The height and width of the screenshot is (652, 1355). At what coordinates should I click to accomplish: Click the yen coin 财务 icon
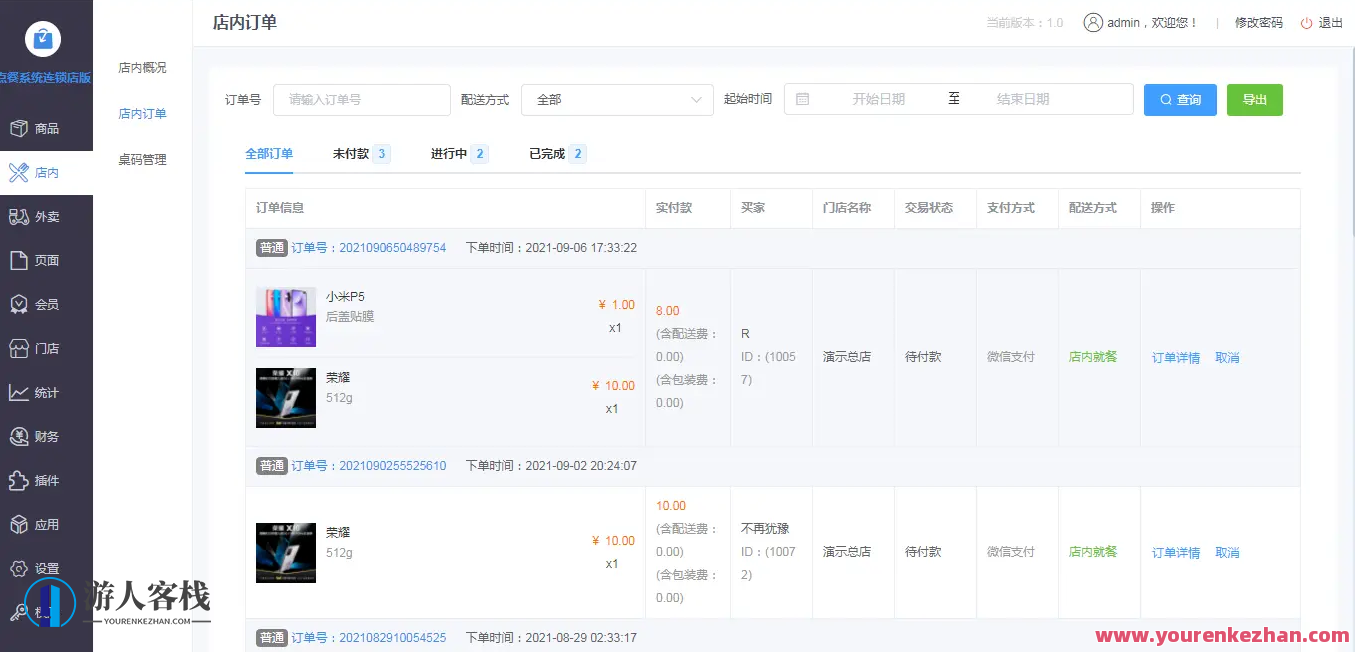(18, 436)
